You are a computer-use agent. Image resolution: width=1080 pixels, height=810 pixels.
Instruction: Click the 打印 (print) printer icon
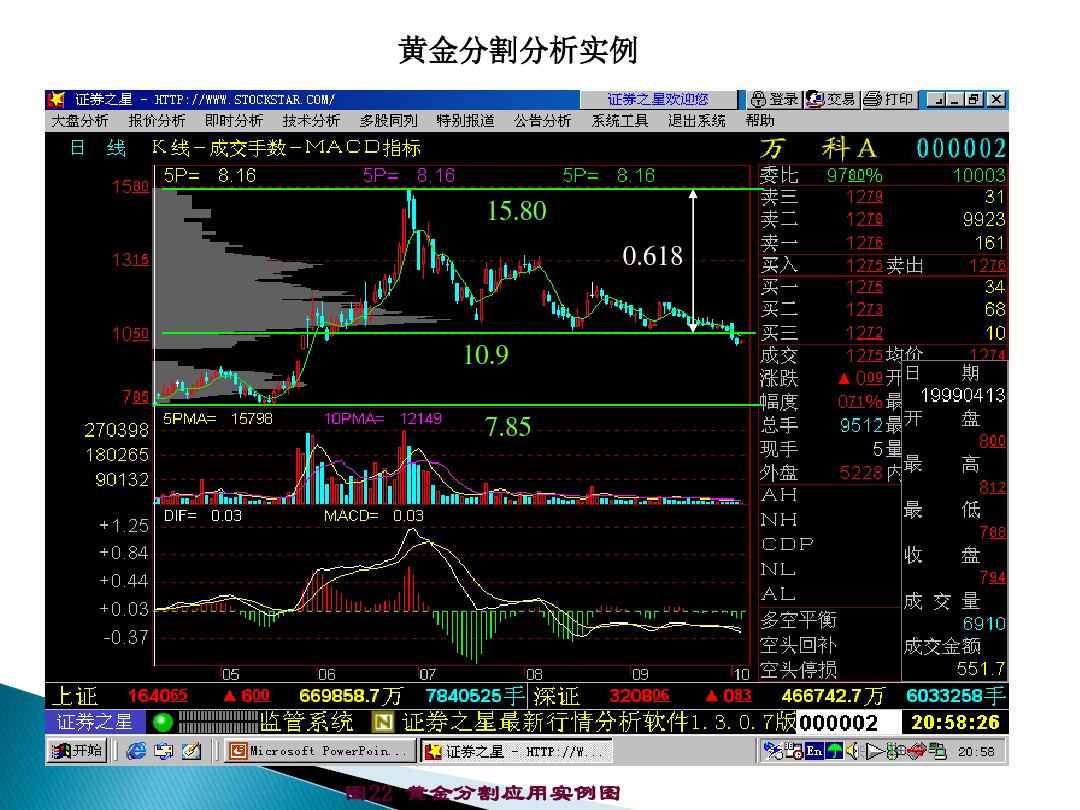point(871,98)
